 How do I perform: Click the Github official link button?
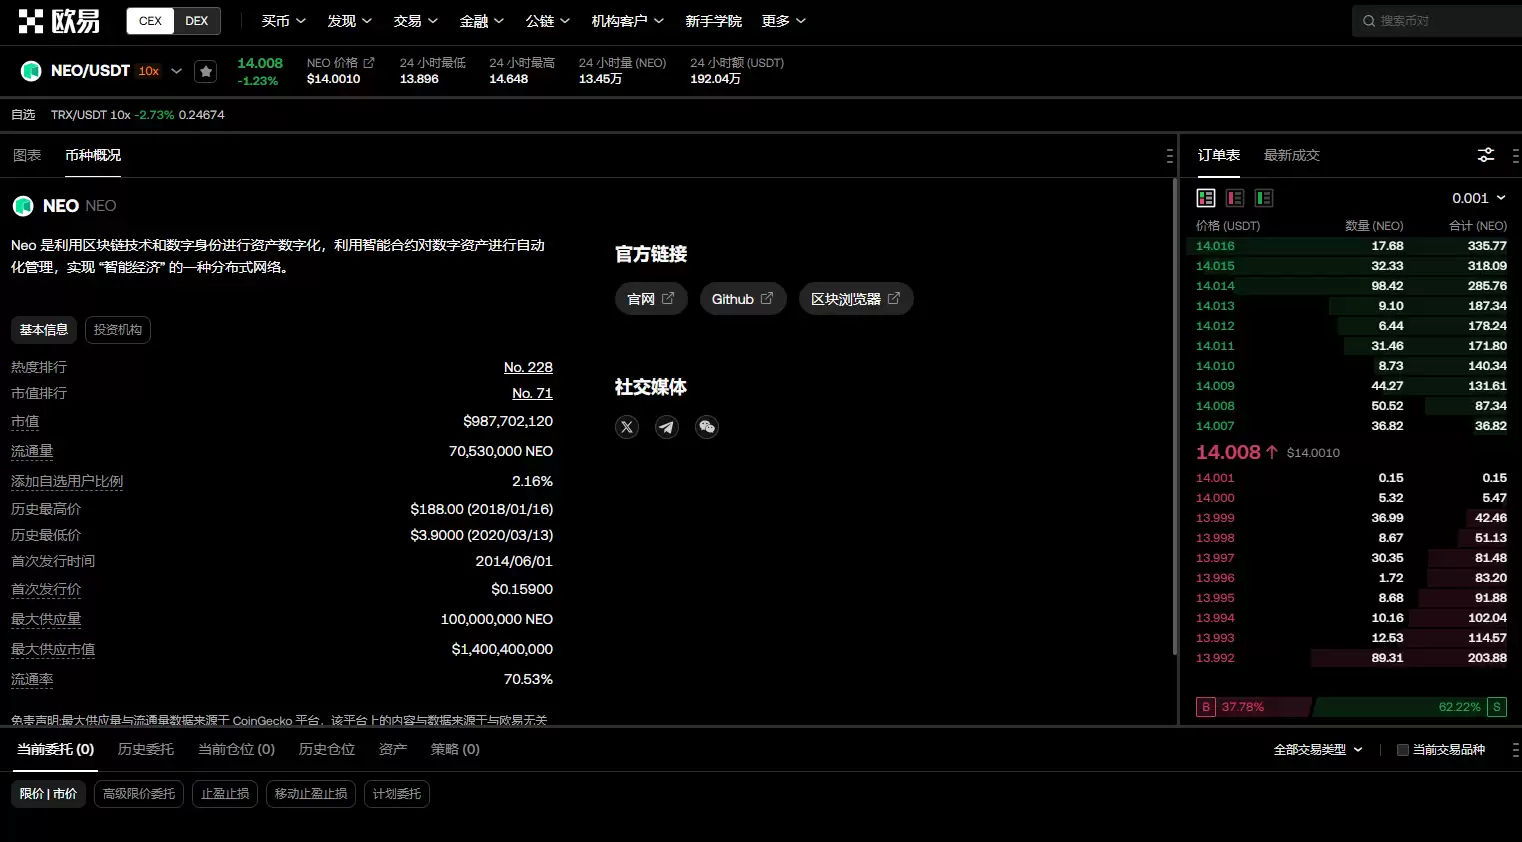click(x=742, y=299)
